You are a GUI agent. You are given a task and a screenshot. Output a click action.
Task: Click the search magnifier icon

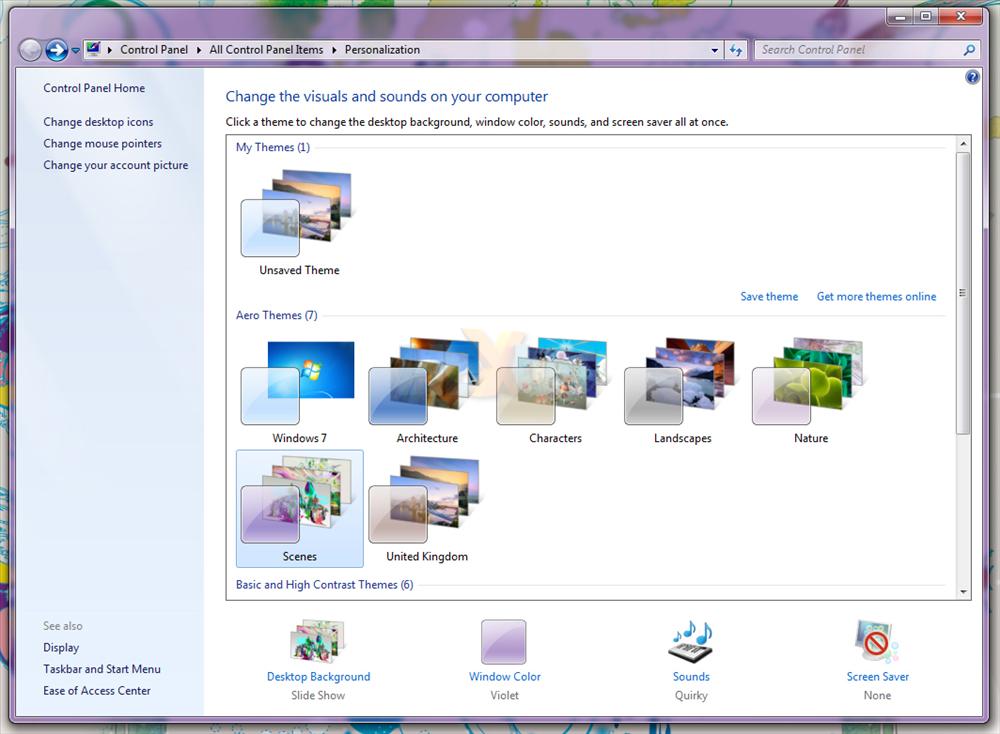[969, 50]
